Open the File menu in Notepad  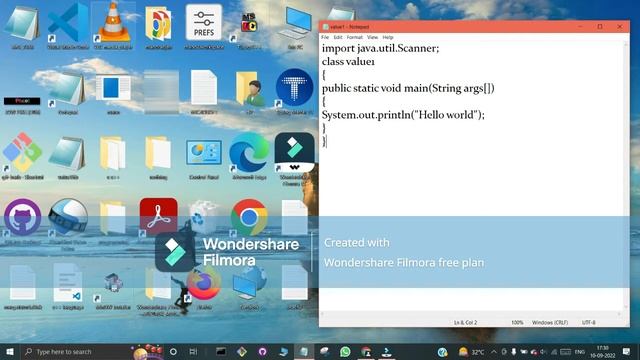coord(325,37)
